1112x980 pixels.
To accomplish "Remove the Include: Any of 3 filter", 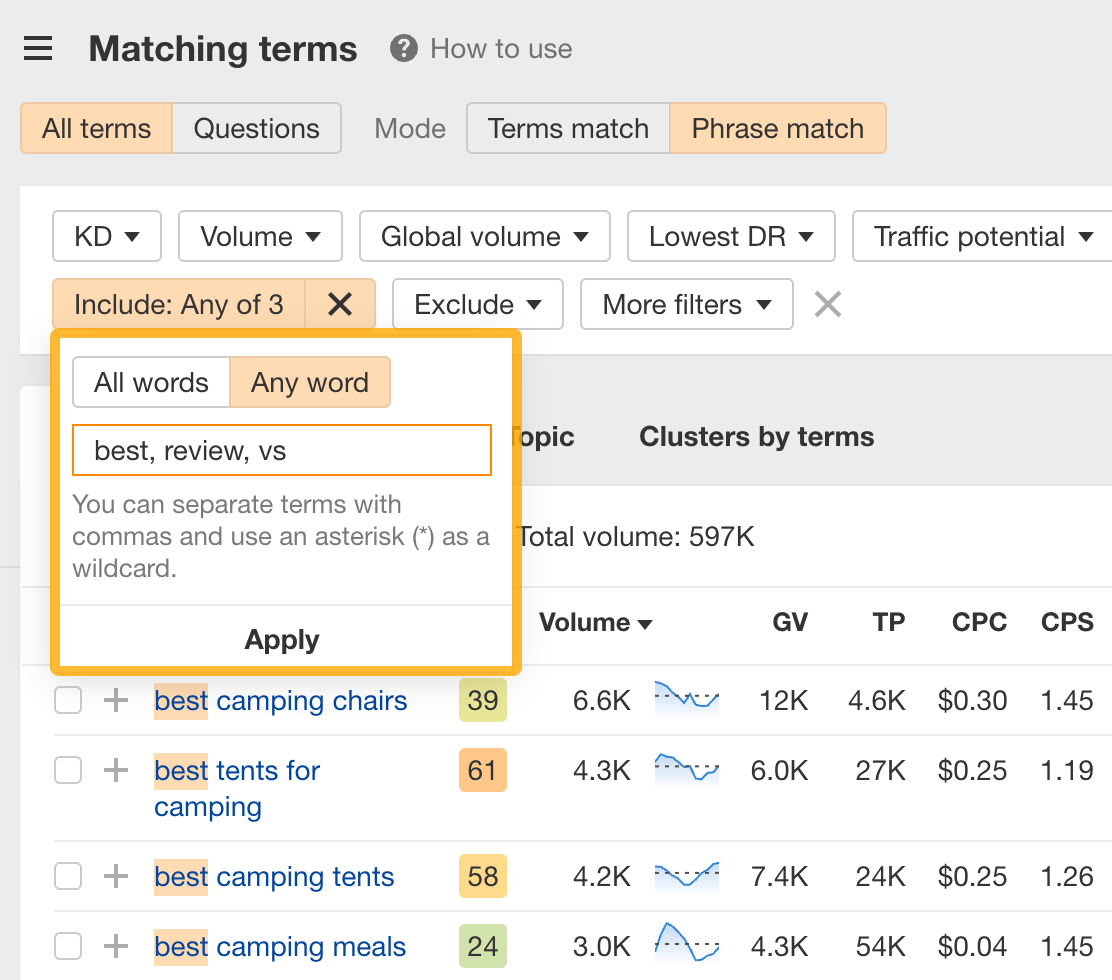I will [340, 304].
